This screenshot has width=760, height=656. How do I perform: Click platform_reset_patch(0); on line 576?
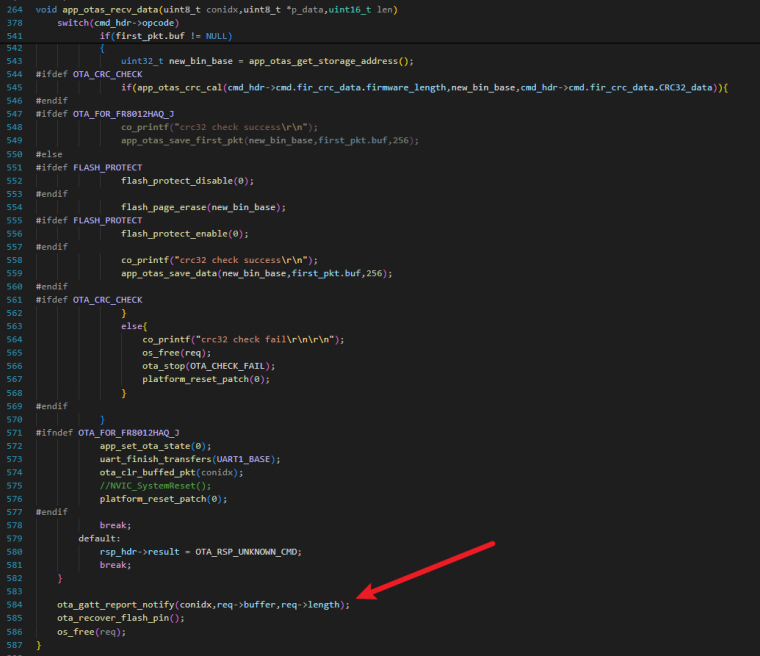[163, 499]
